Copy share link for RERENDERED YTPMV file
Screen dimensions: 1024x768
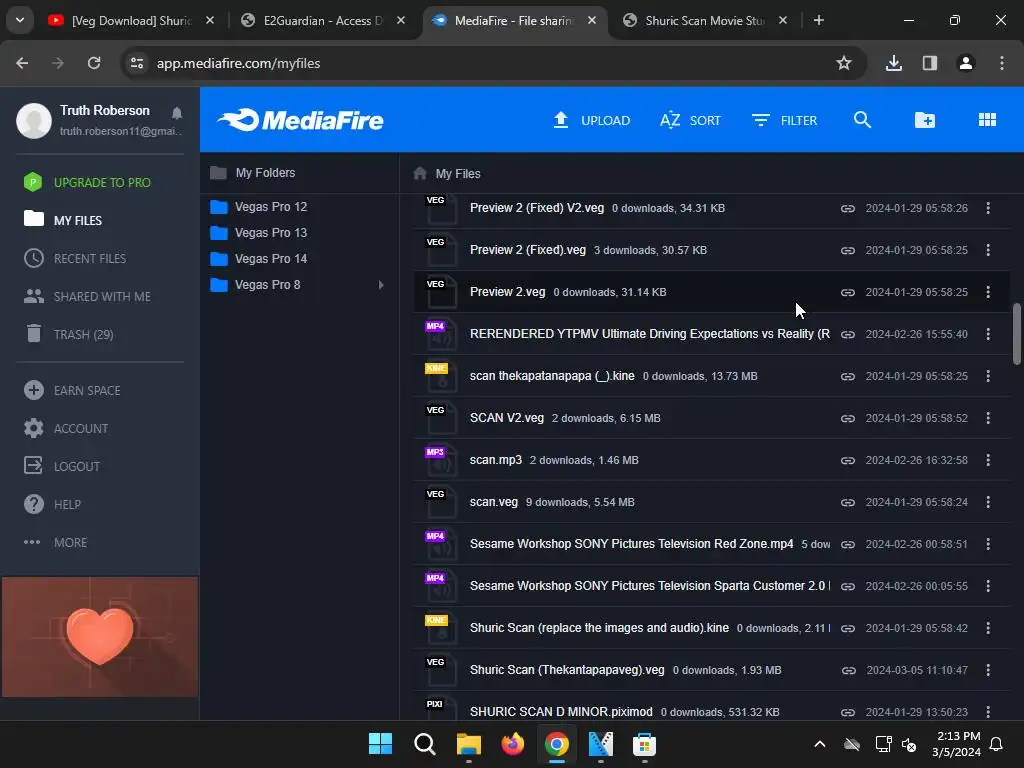pos(848,334)
